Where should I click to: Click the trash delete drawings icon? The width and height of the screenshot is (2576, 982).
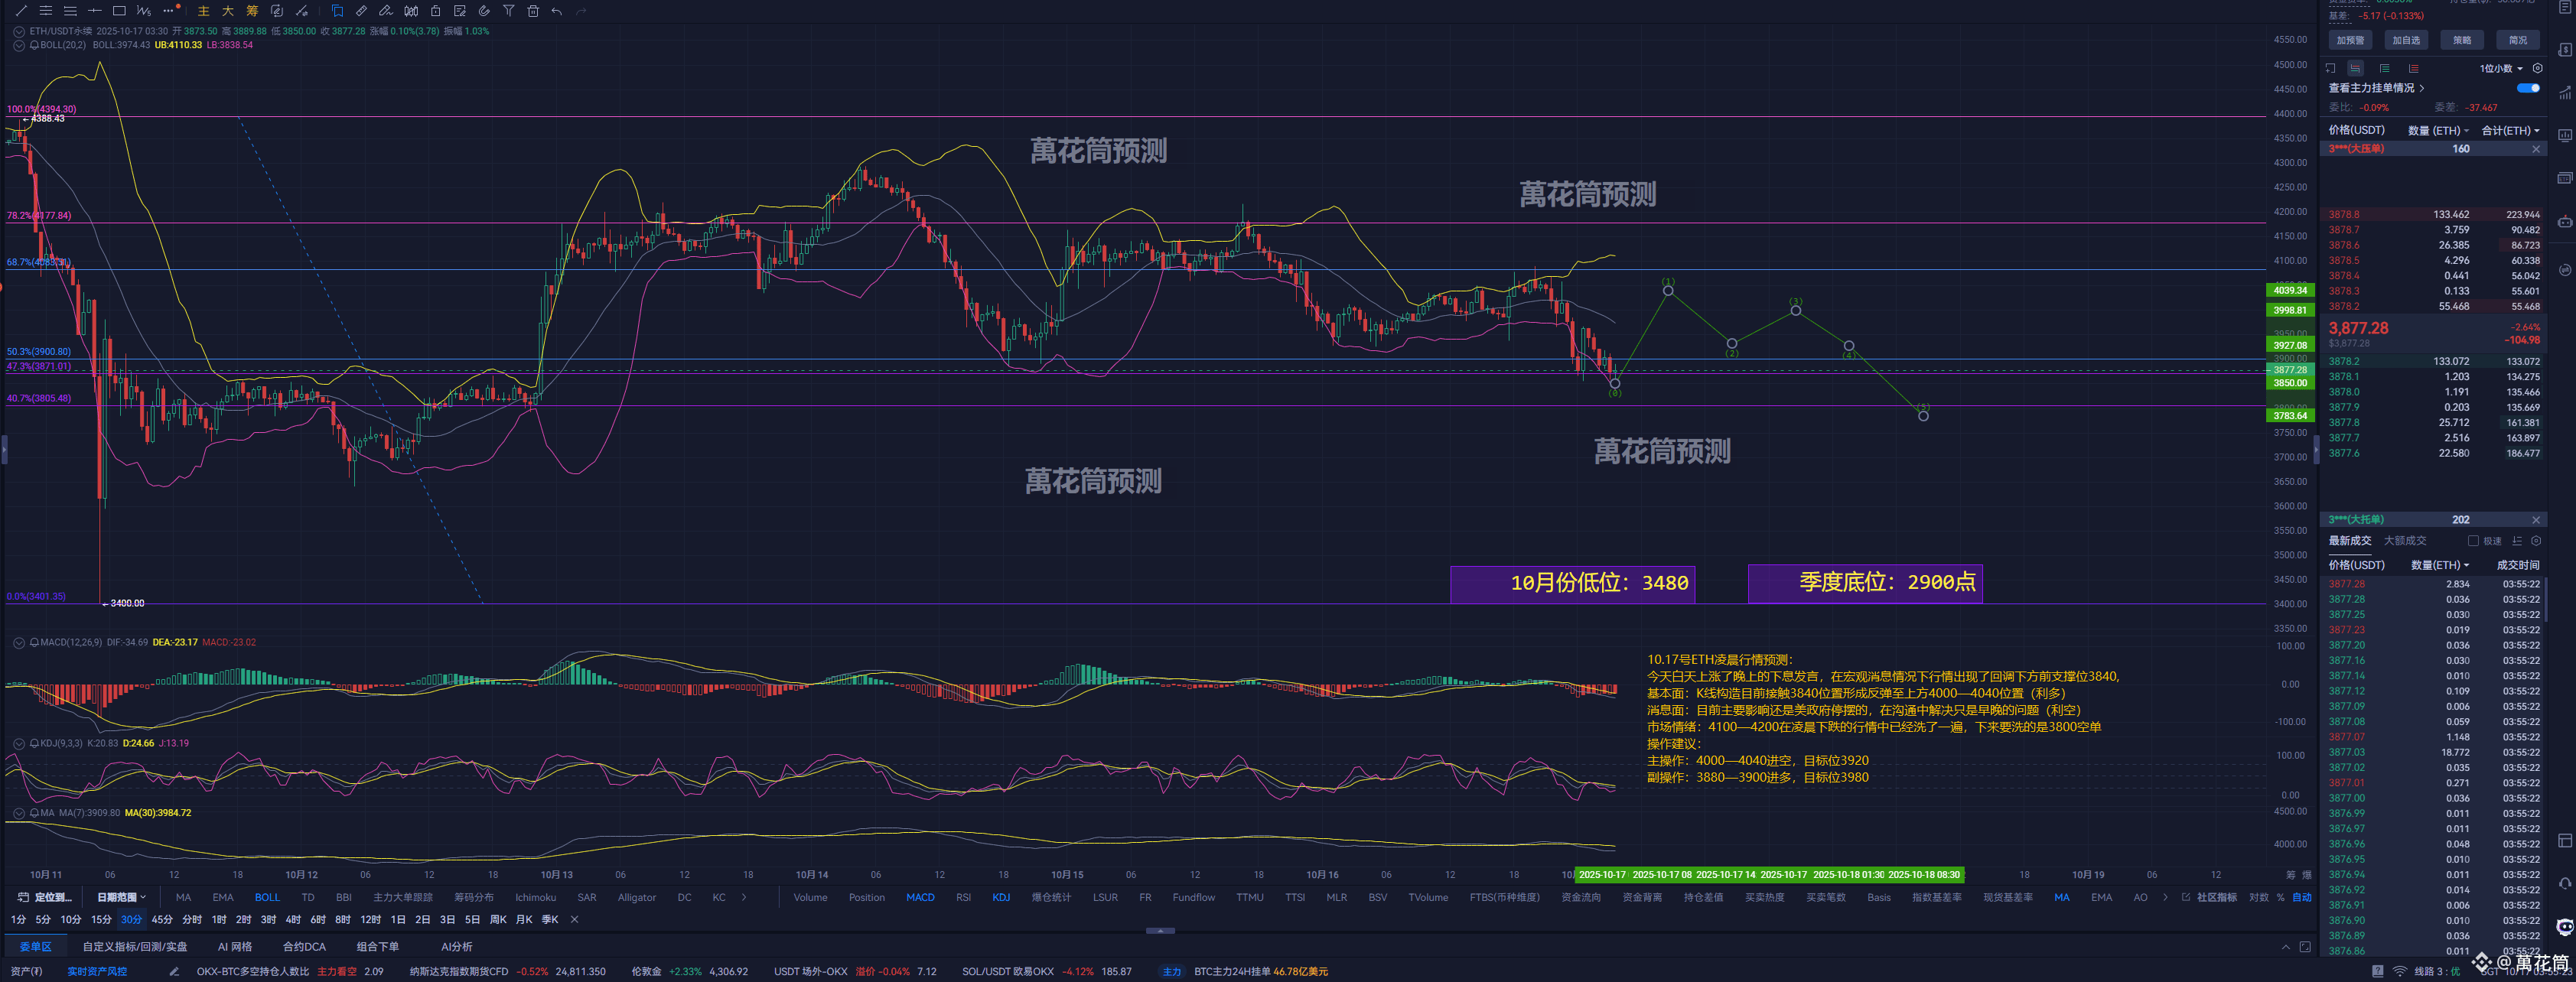click(x=533, y=11)
